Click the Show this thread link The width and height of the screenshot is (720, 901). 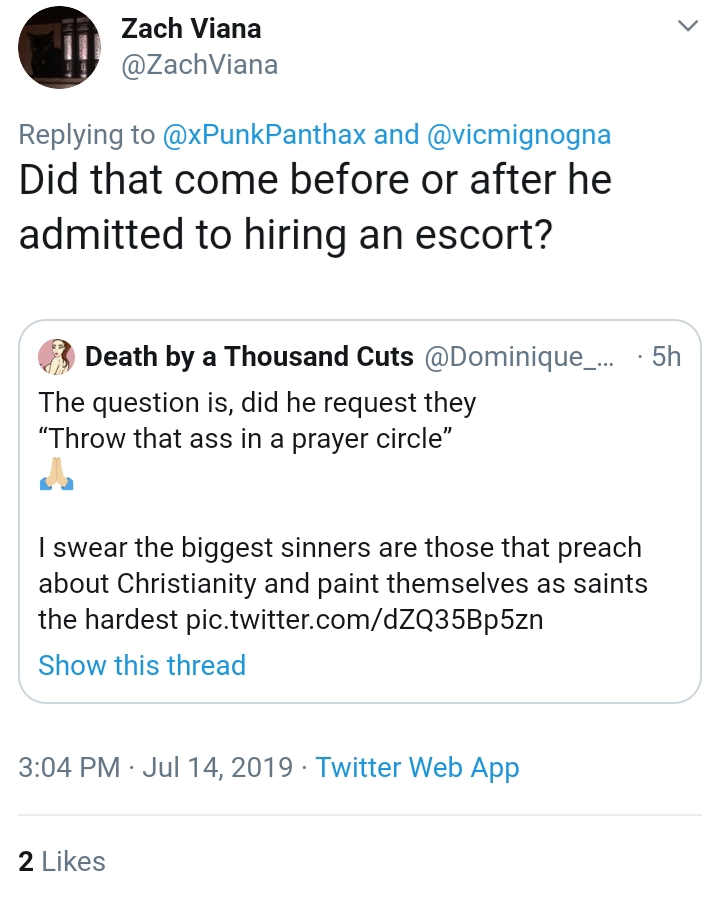coord(142,665)
